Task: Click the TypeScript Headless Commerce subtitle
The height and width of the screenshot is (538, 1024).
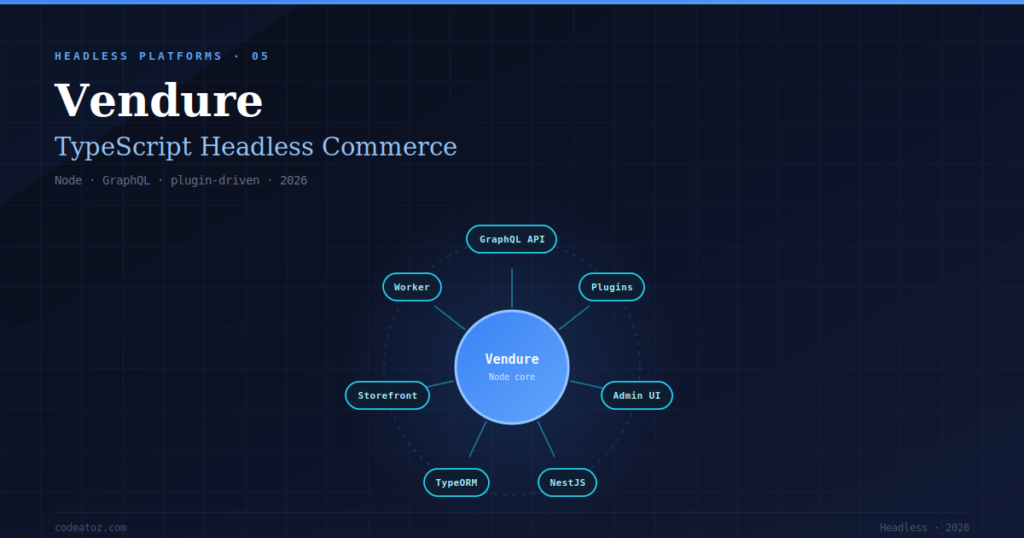Action: (255, 147)
